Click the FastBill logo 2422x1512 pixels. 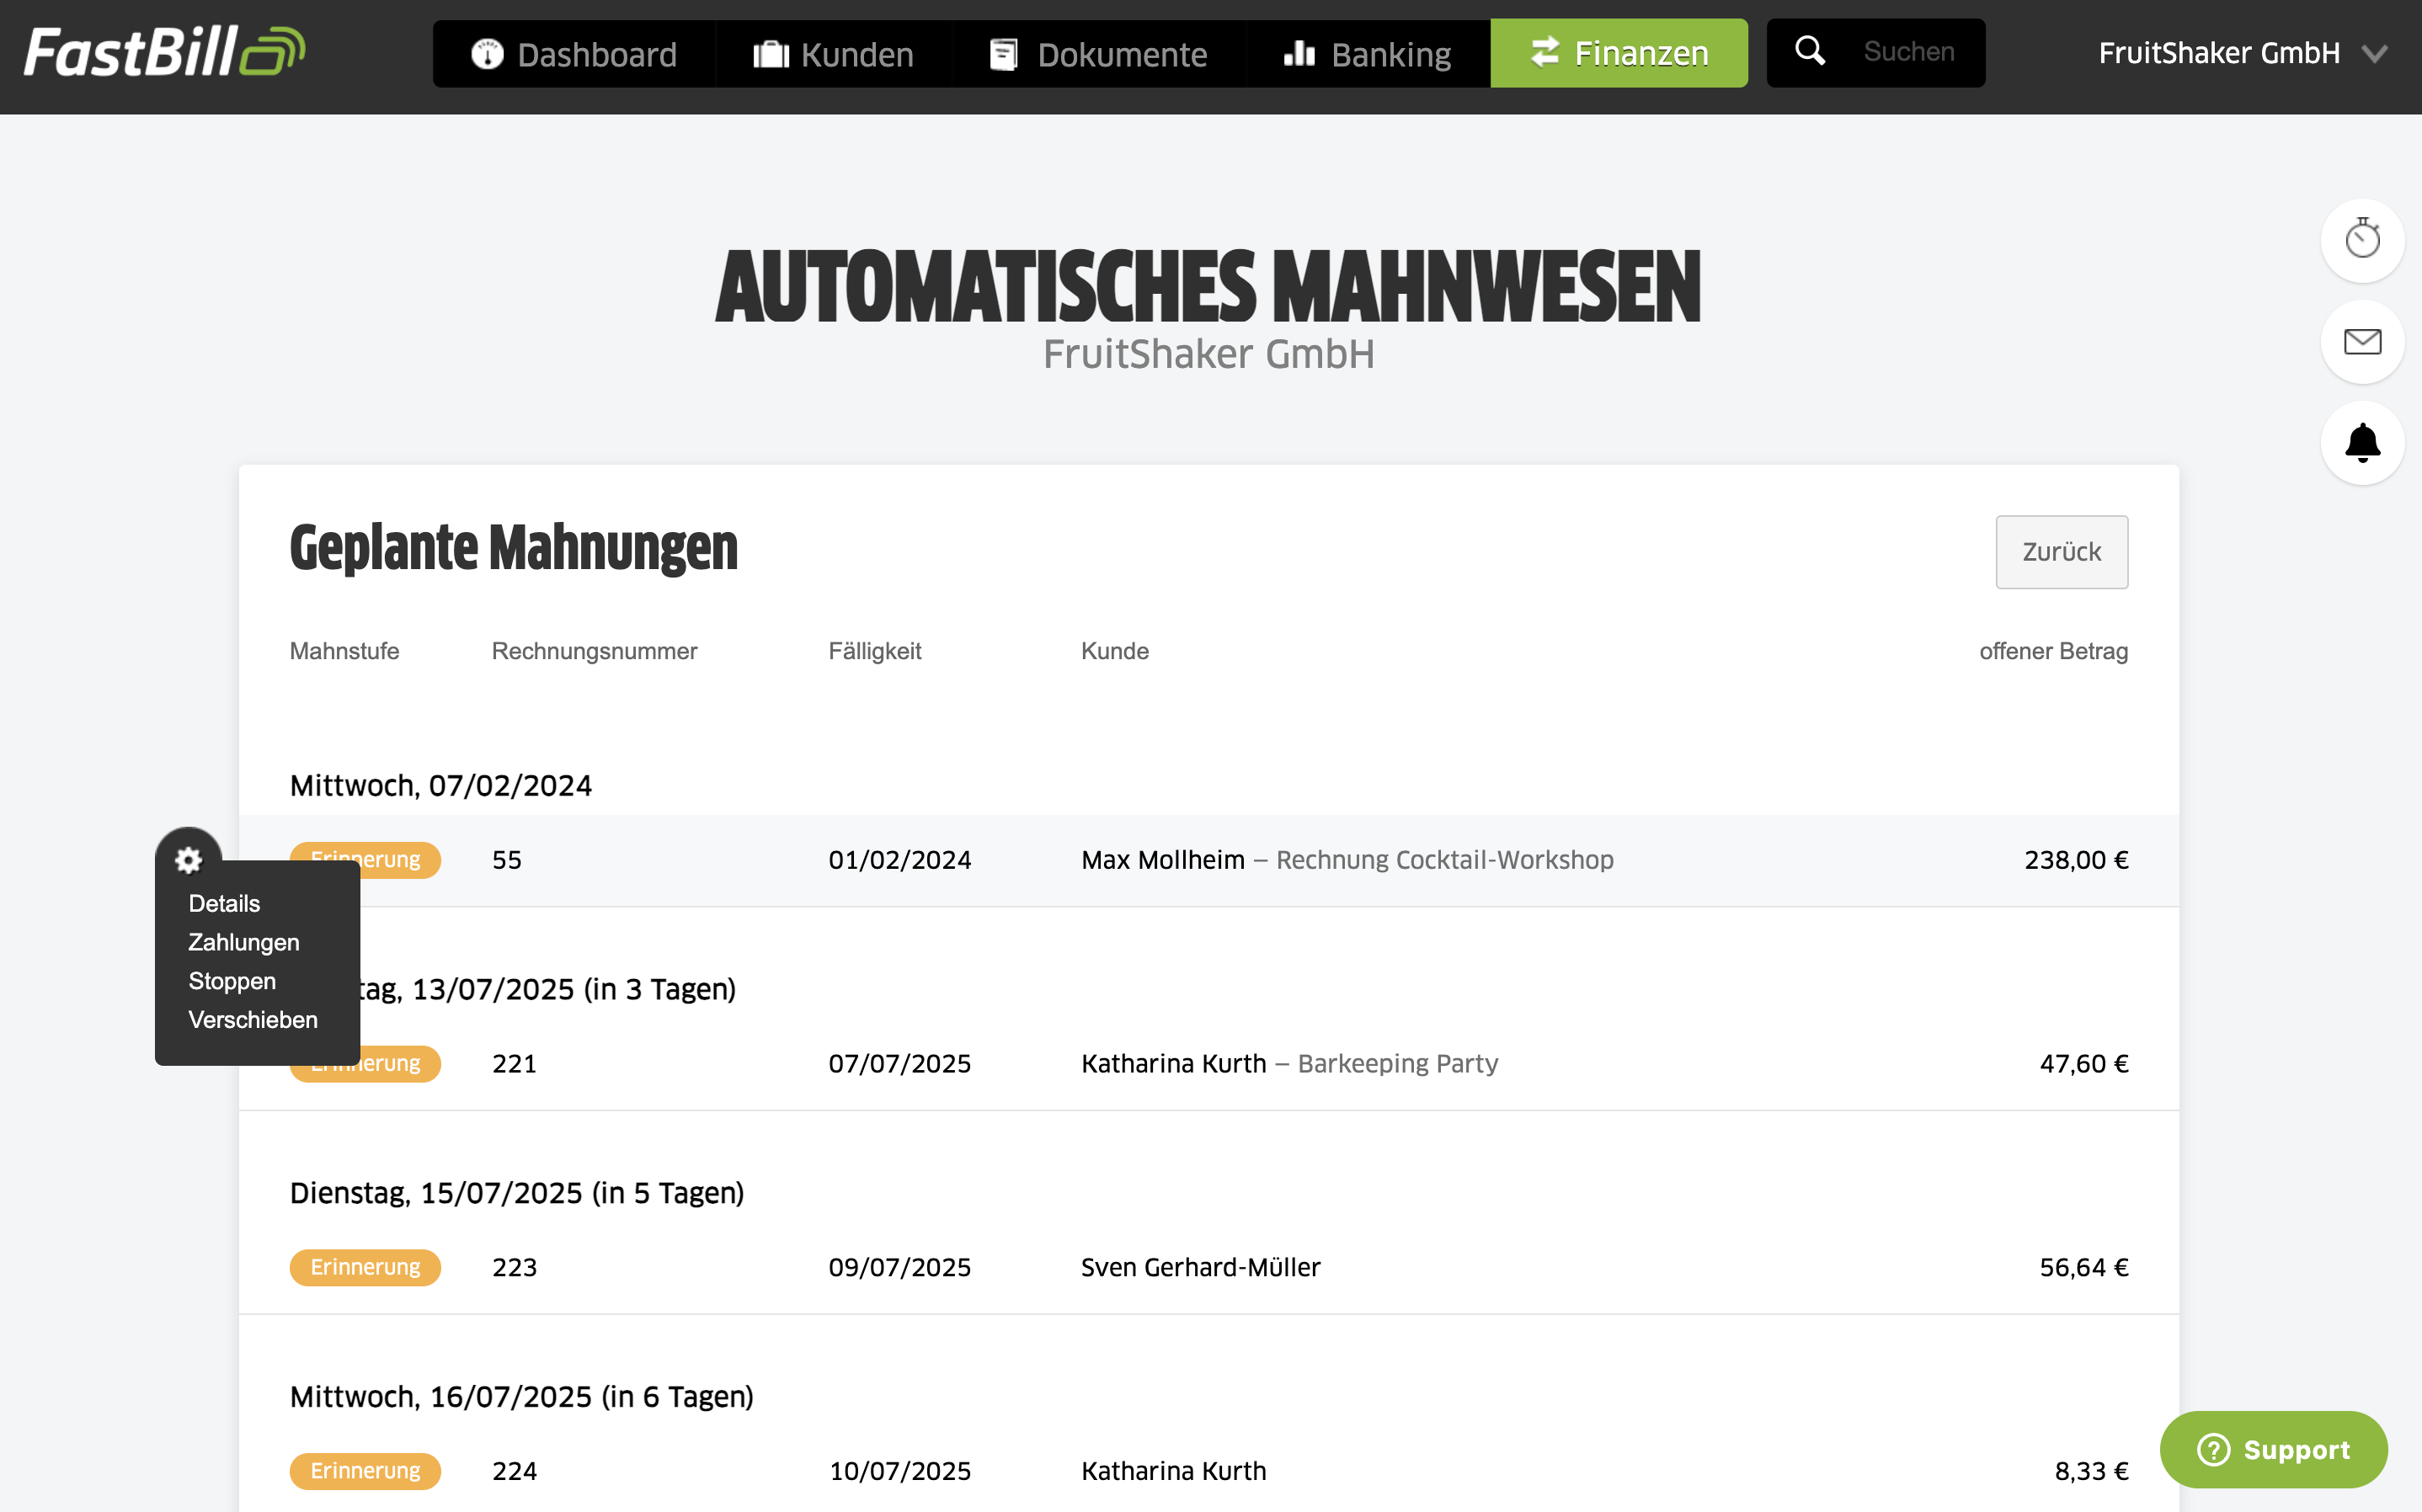(165, 52)
